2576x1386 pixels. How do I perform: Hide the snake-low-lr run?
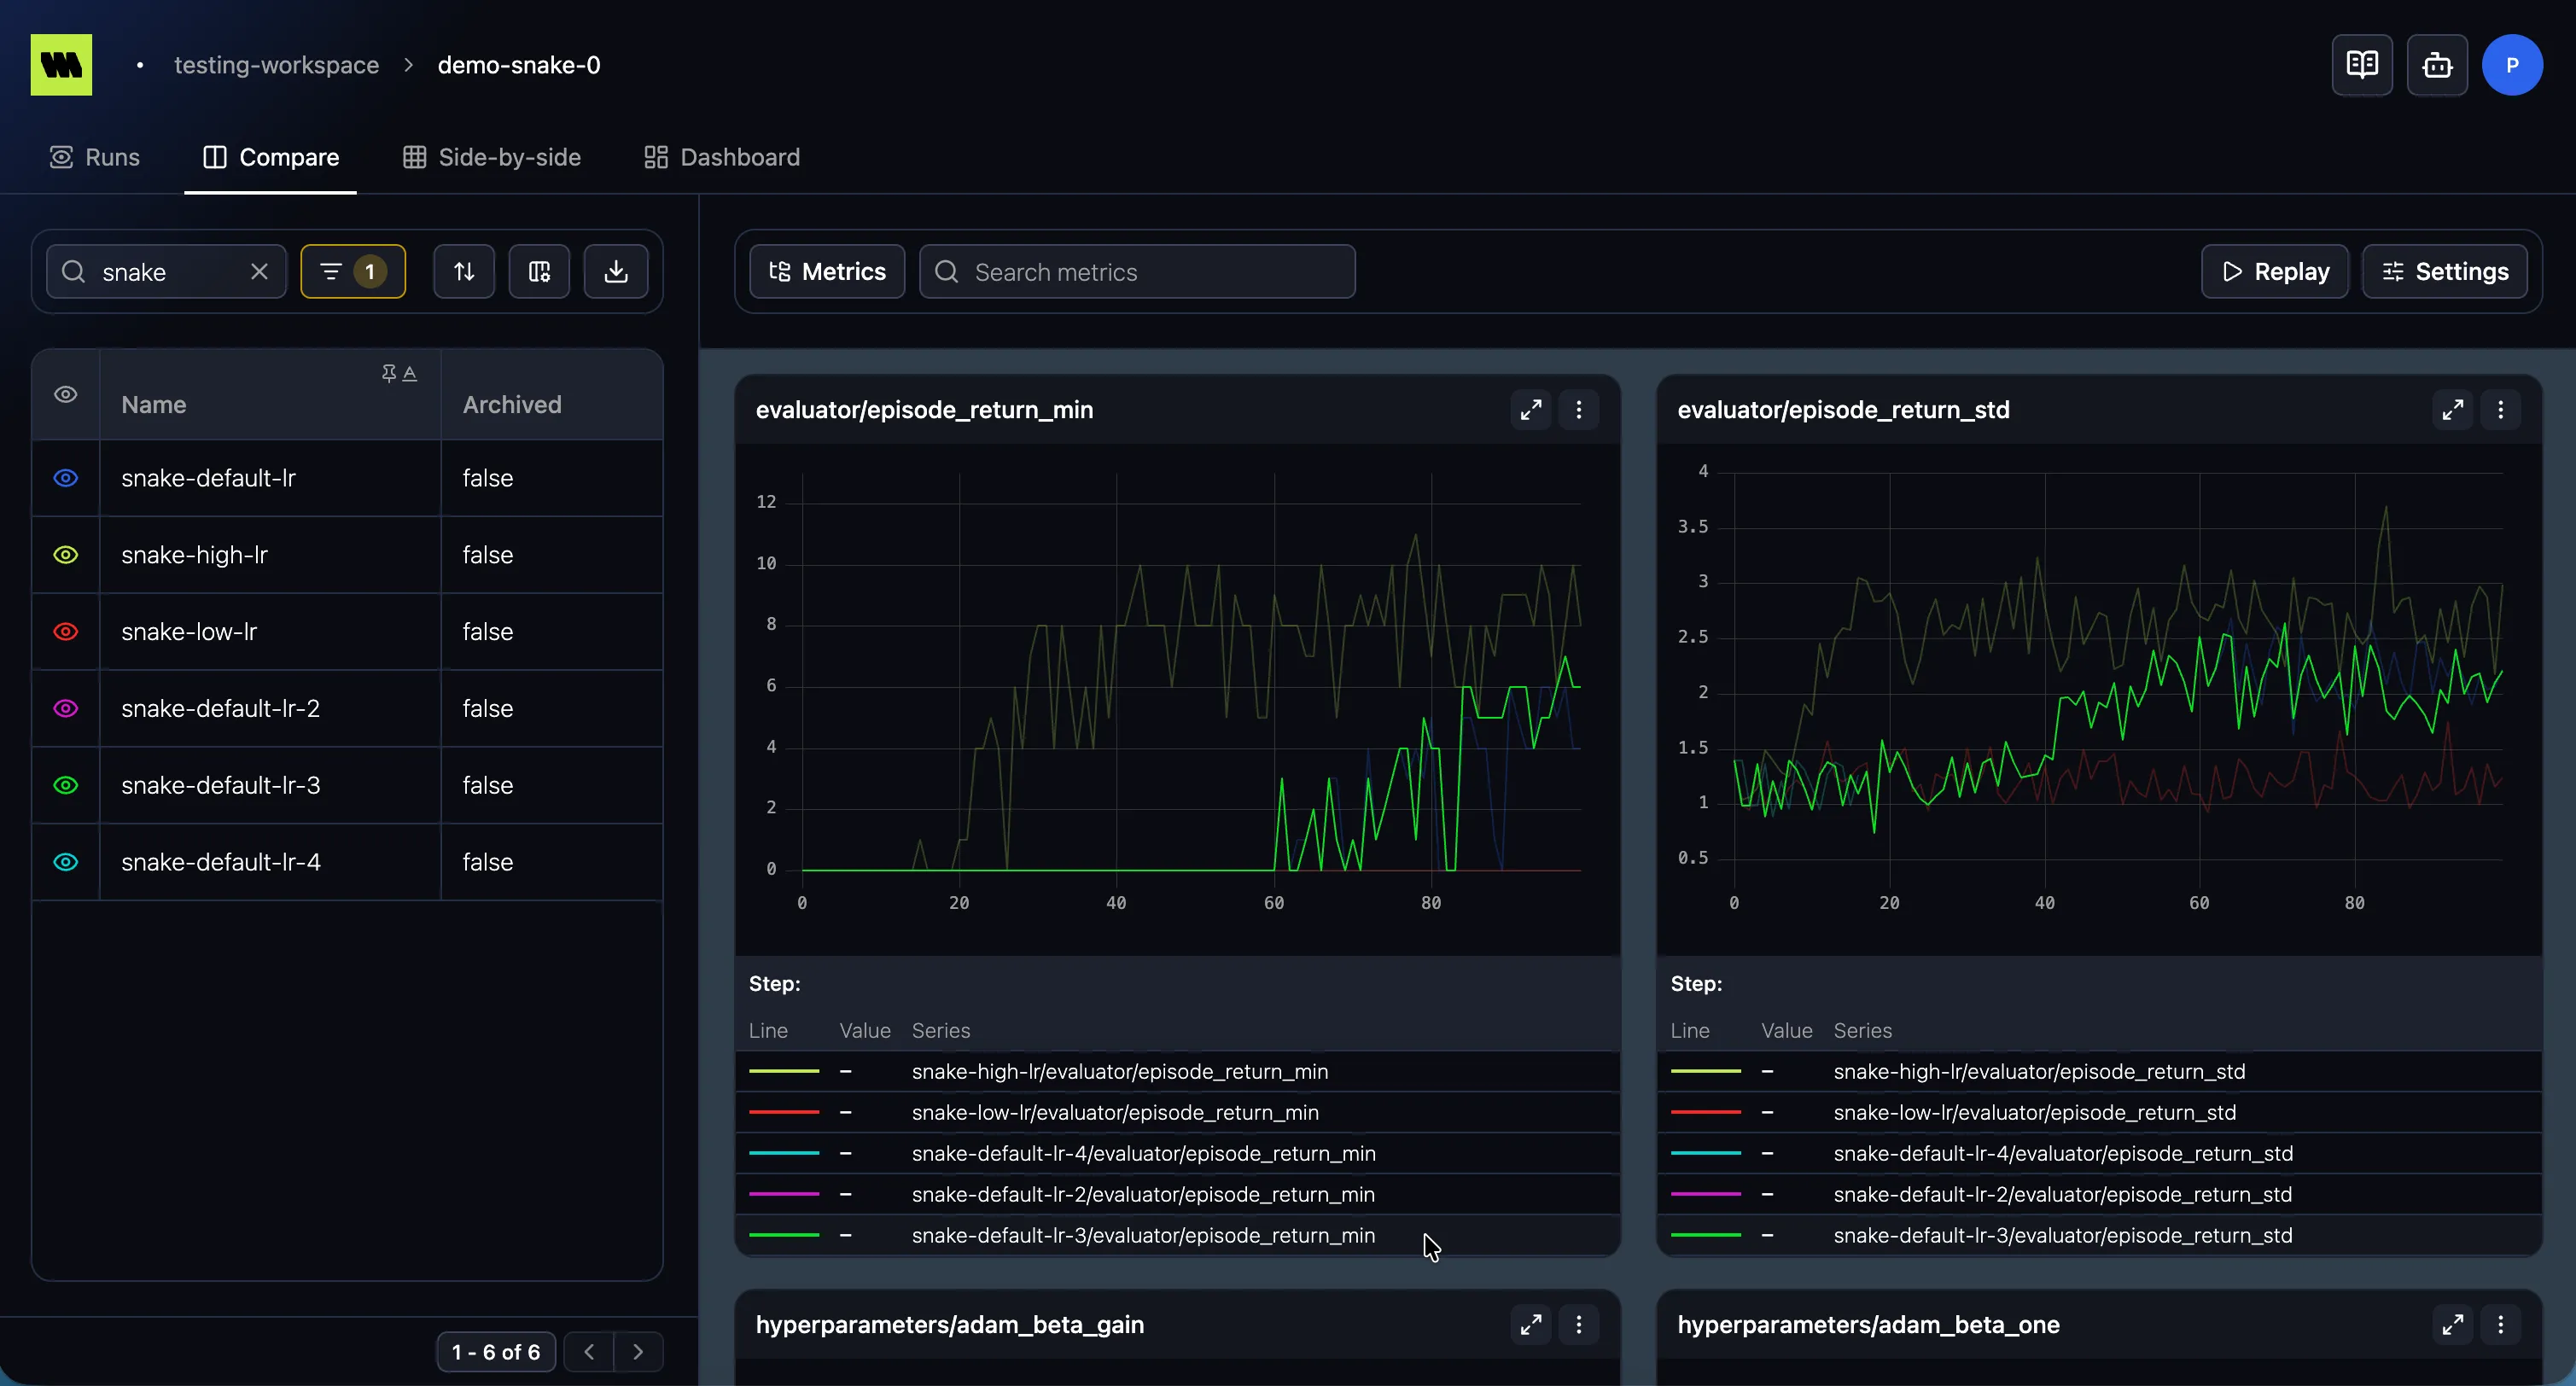[65, 632]
